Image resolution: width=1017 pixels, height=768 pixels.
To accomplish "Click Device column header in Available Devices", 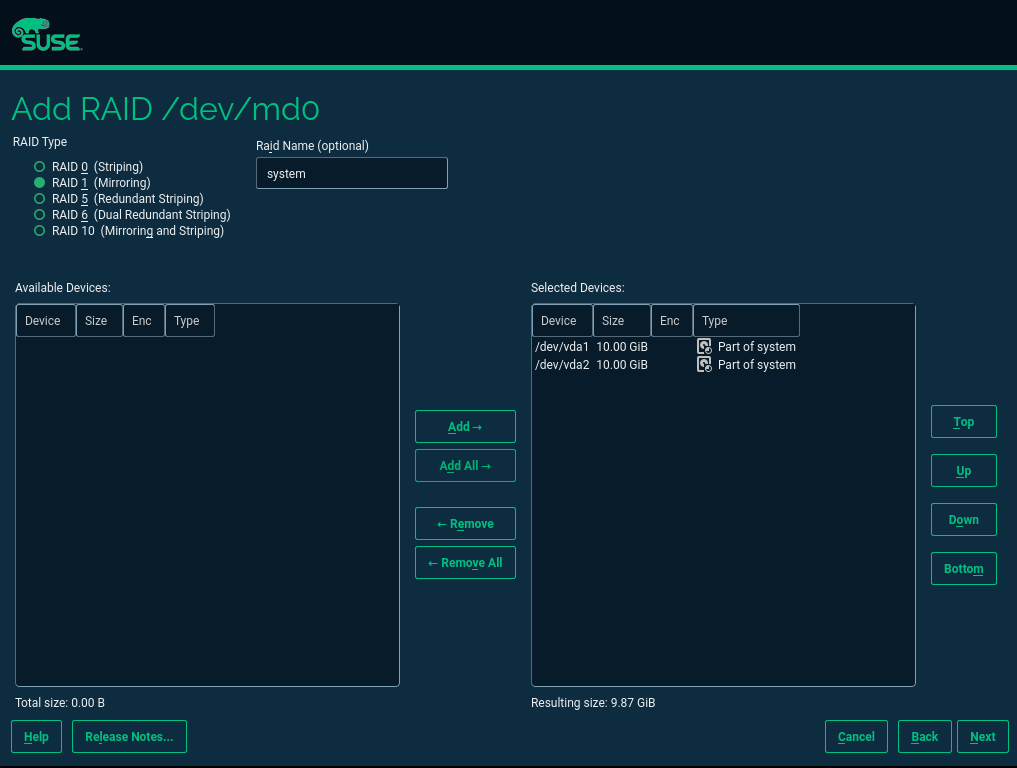I will (45, 321).
